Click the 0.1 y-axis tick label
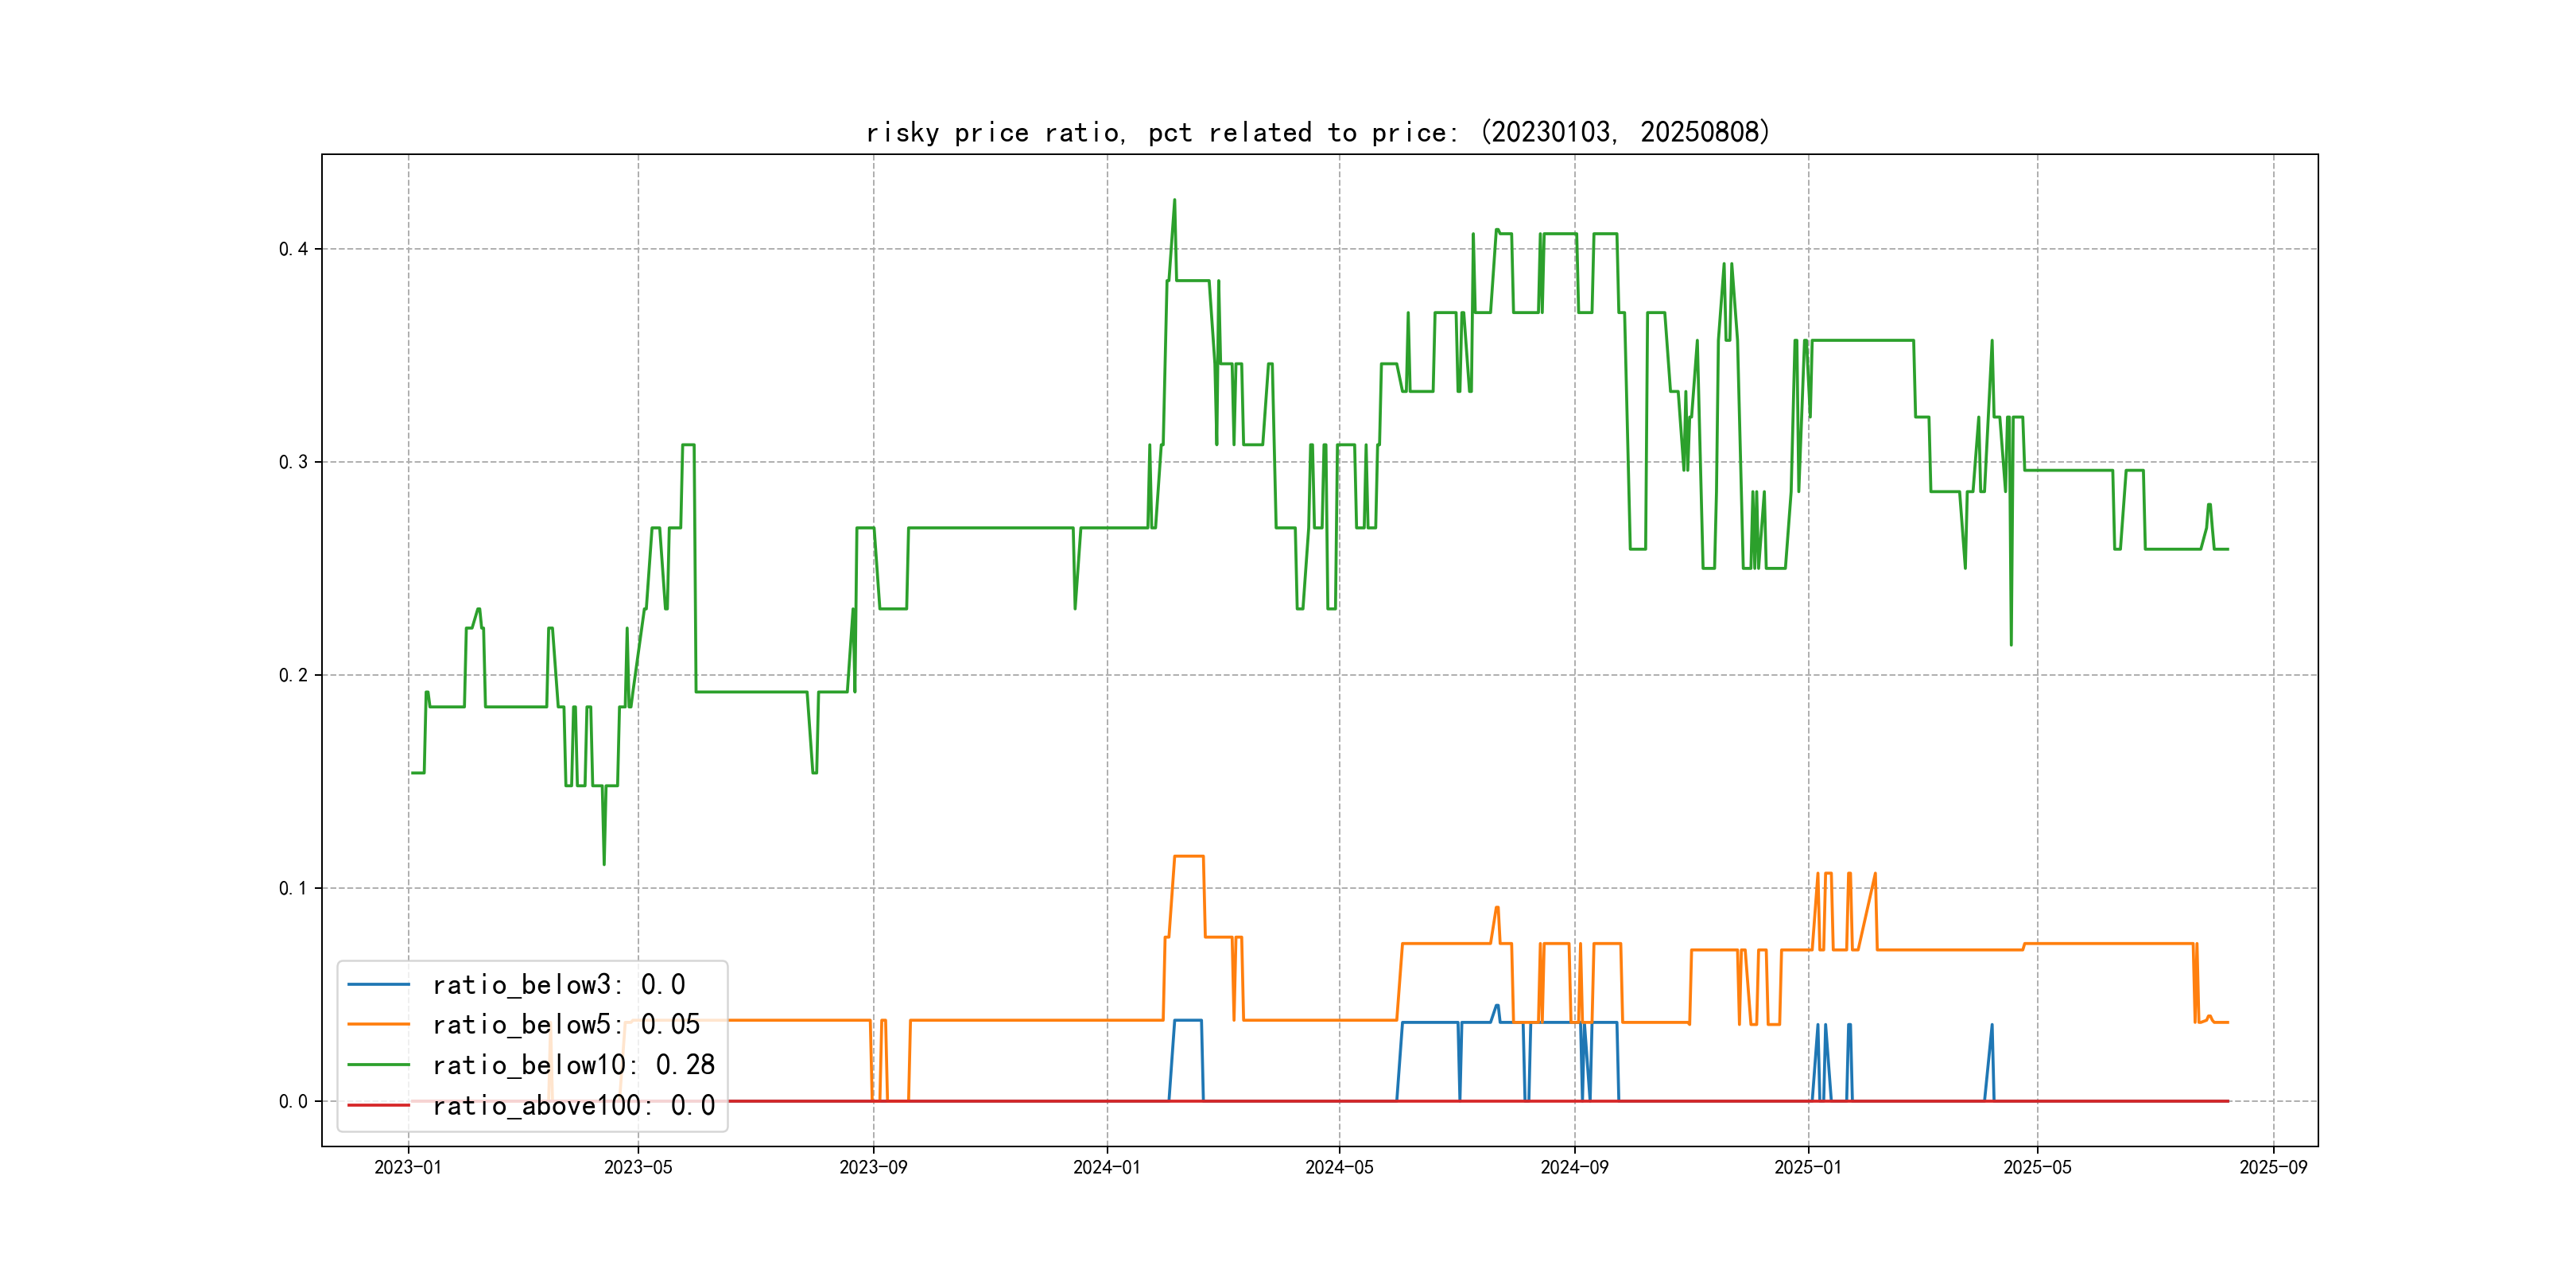The image size is (2576, 1288). point(293,888)
